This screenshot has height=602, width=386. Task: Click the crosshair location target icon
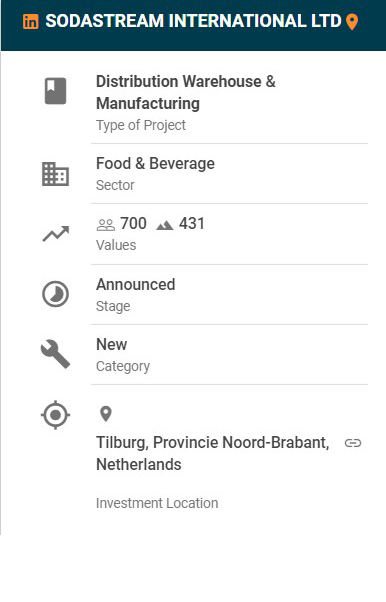pos(55,415)
